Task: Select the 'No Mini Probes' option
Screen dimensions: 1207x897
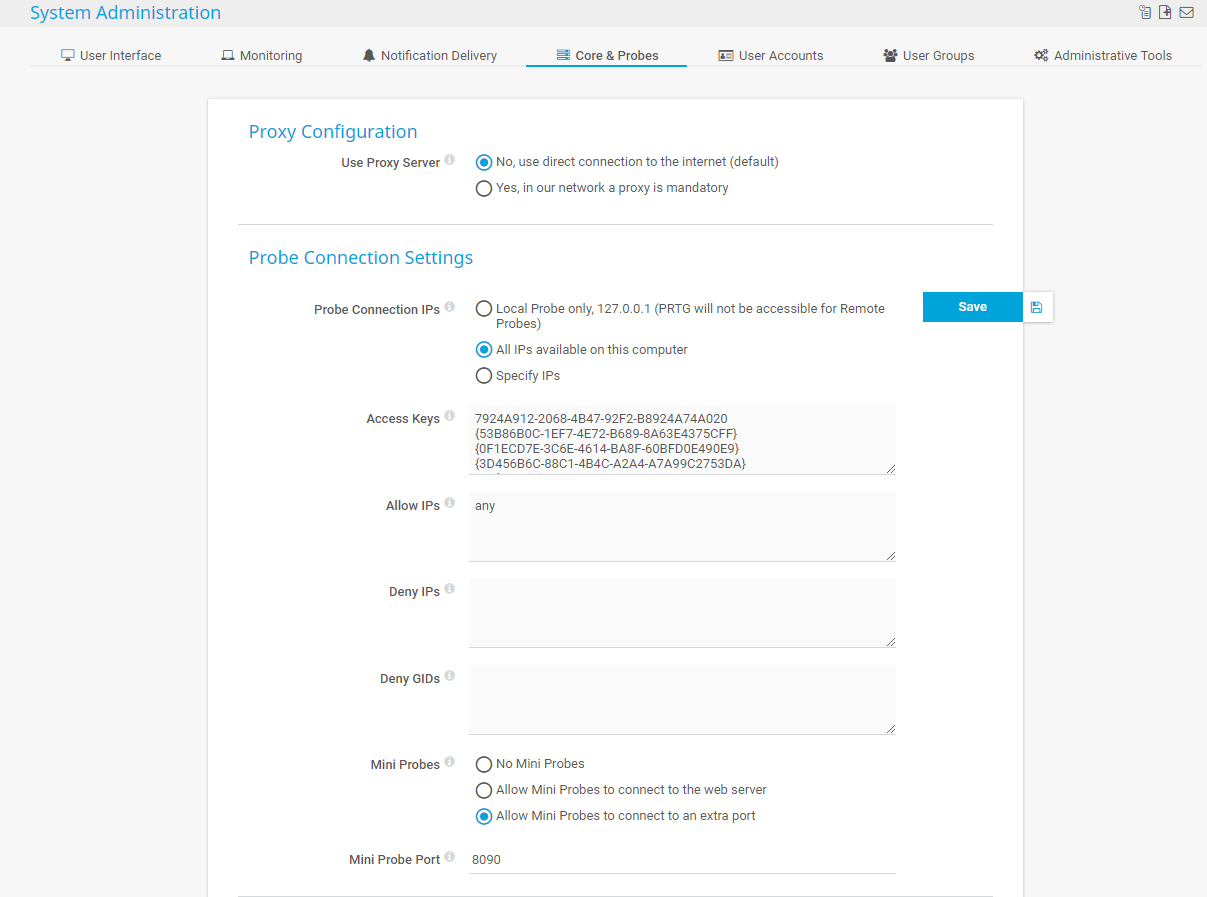Action: (484, 764)
